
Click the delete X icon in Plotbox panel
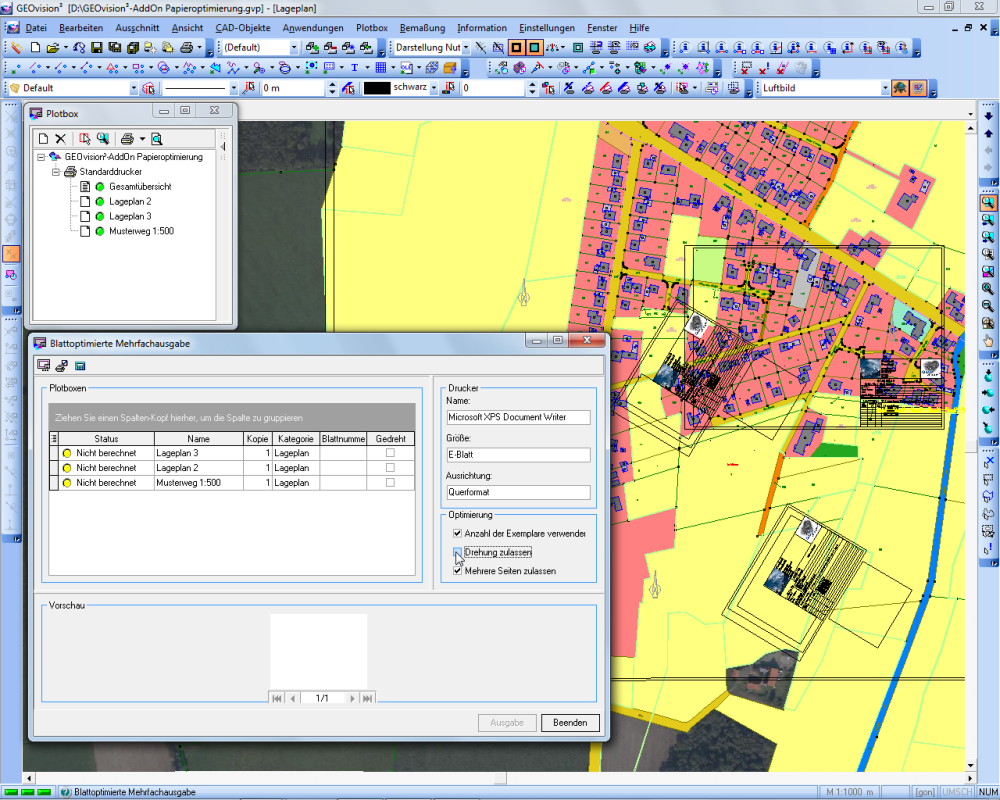pos(60,139)
